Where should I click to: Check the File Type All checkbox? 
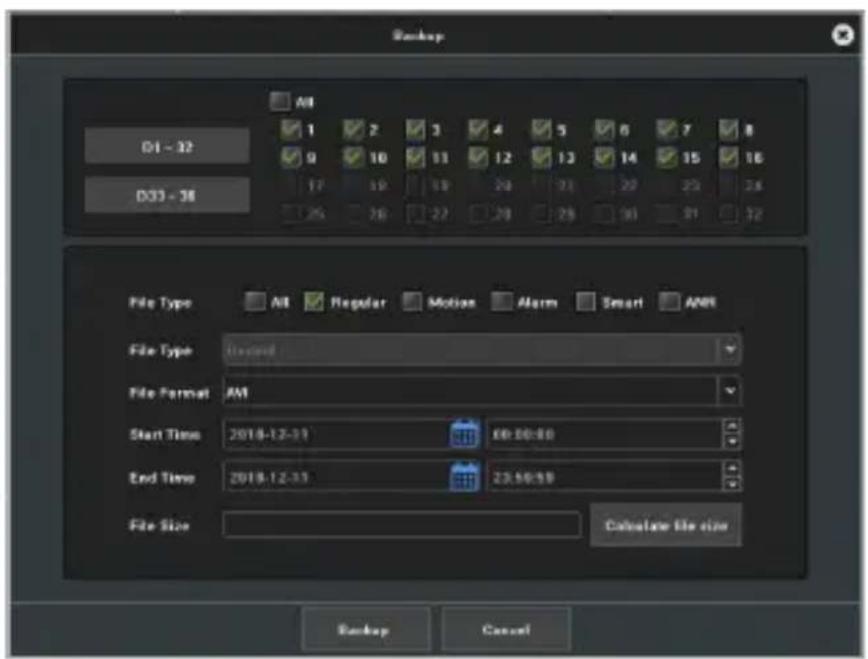[255, 302]
